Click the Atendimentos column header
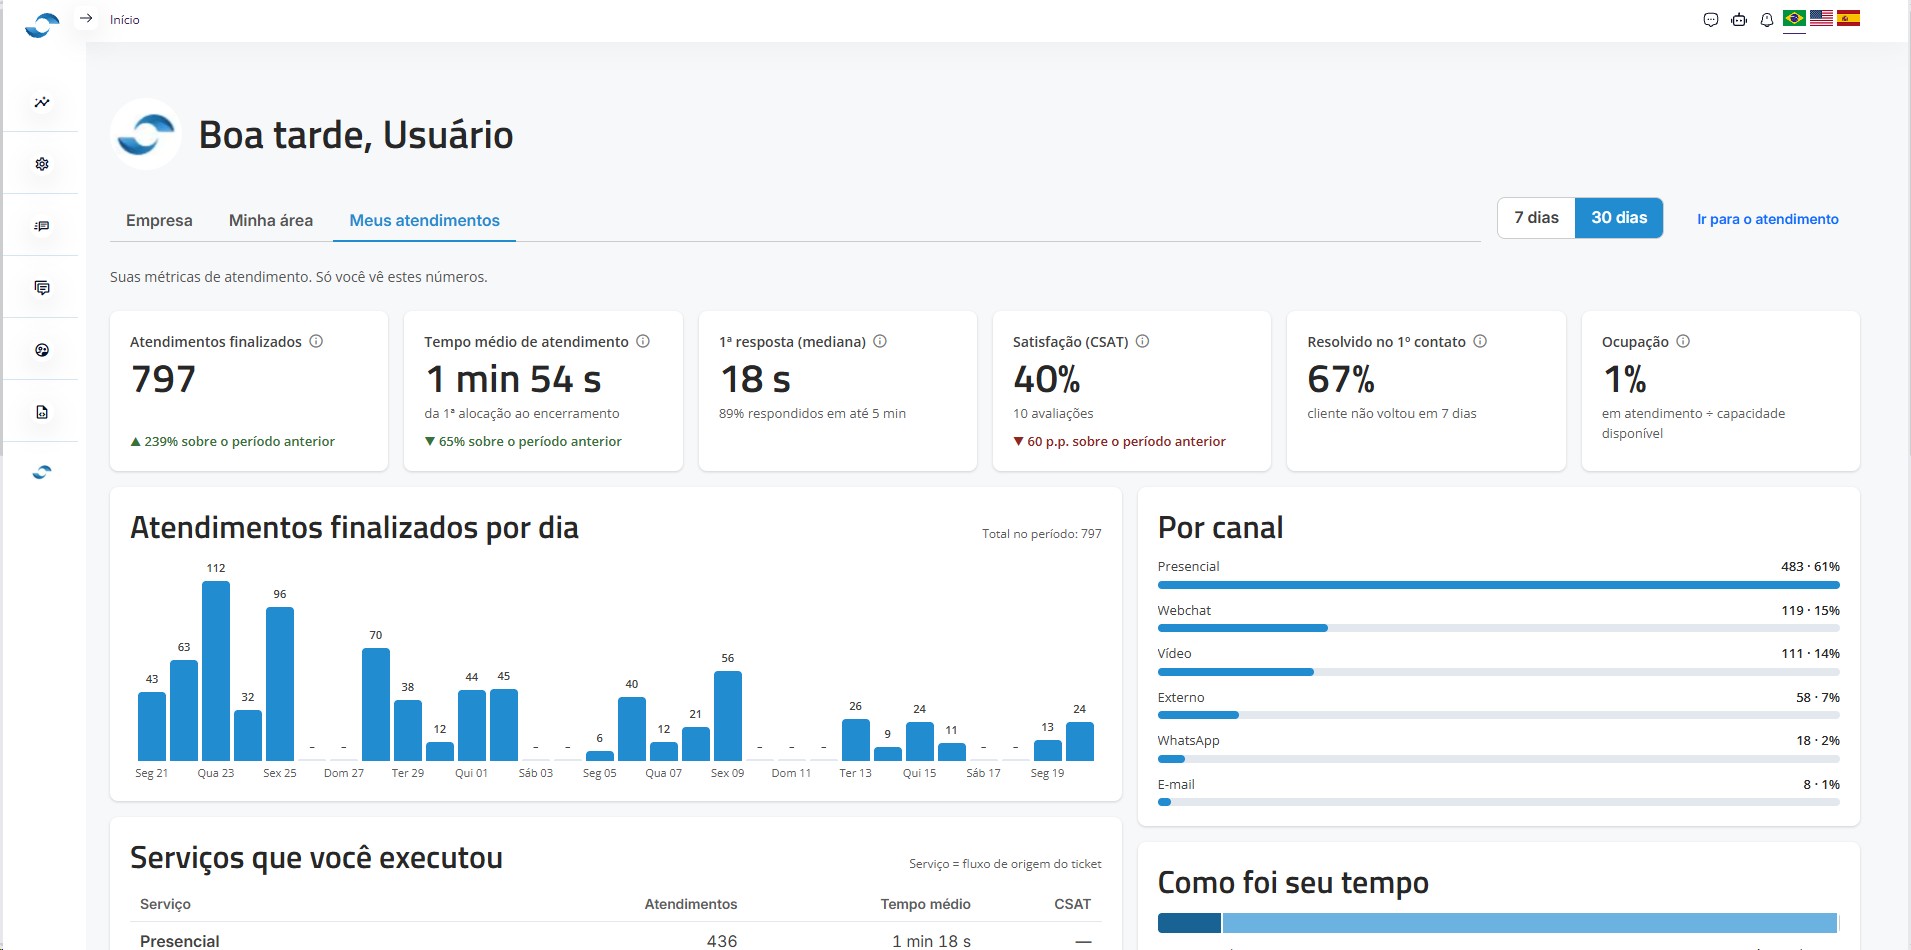The height and width of the screenshot is (950, 1911). 690,904
